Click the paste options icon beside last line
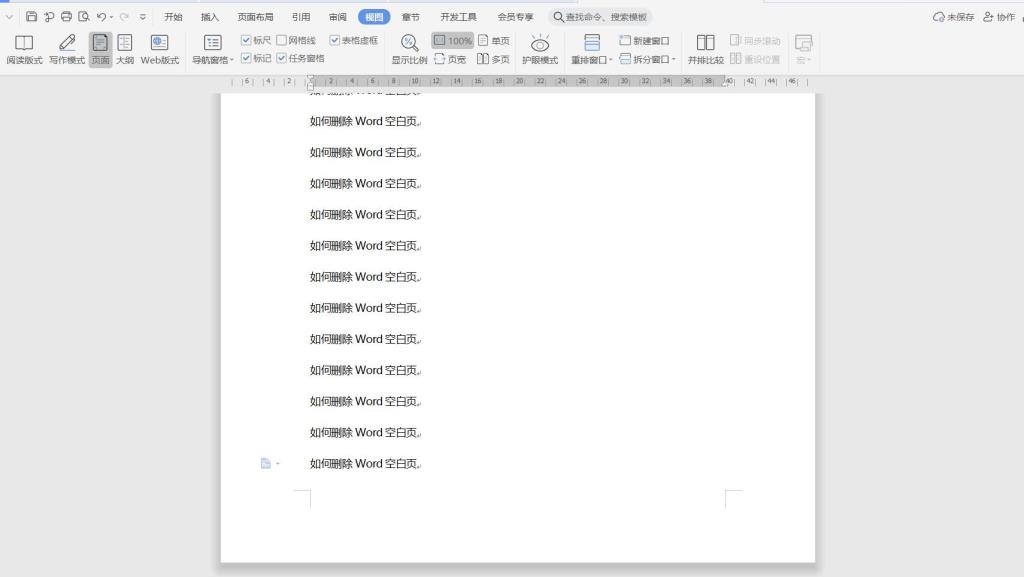This screenshot has height=577, width=1024. 266,463
